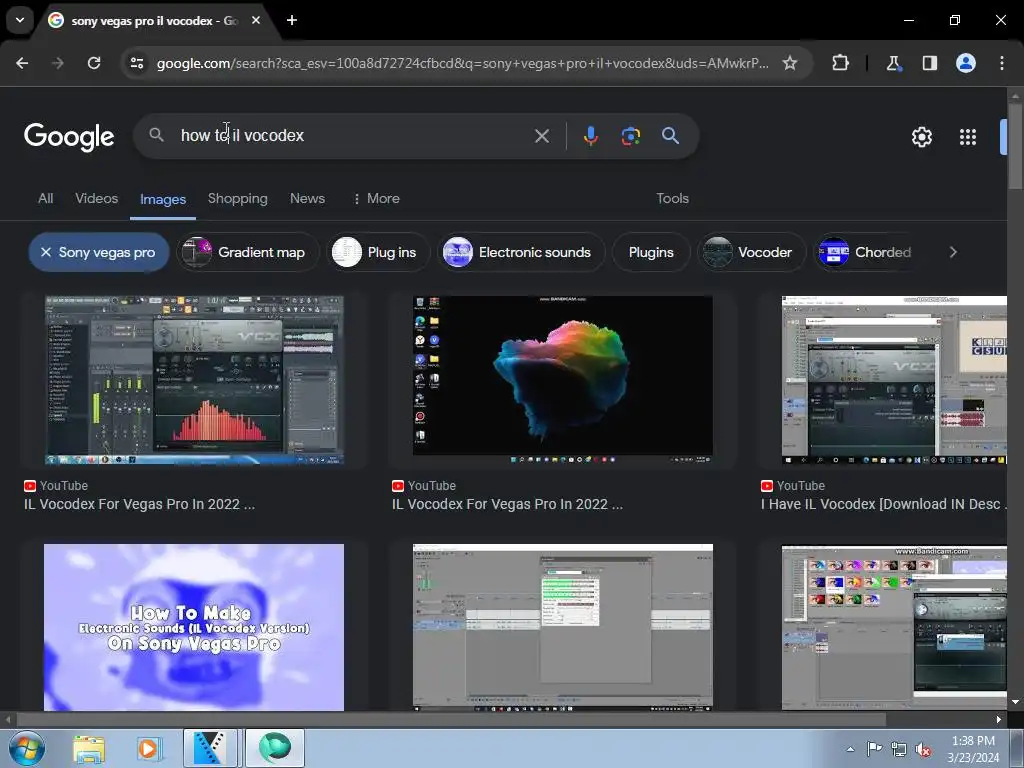The image size is (1024, 768).
Task: Bookmark this page with star icon
Action: (x=790, y=63)
